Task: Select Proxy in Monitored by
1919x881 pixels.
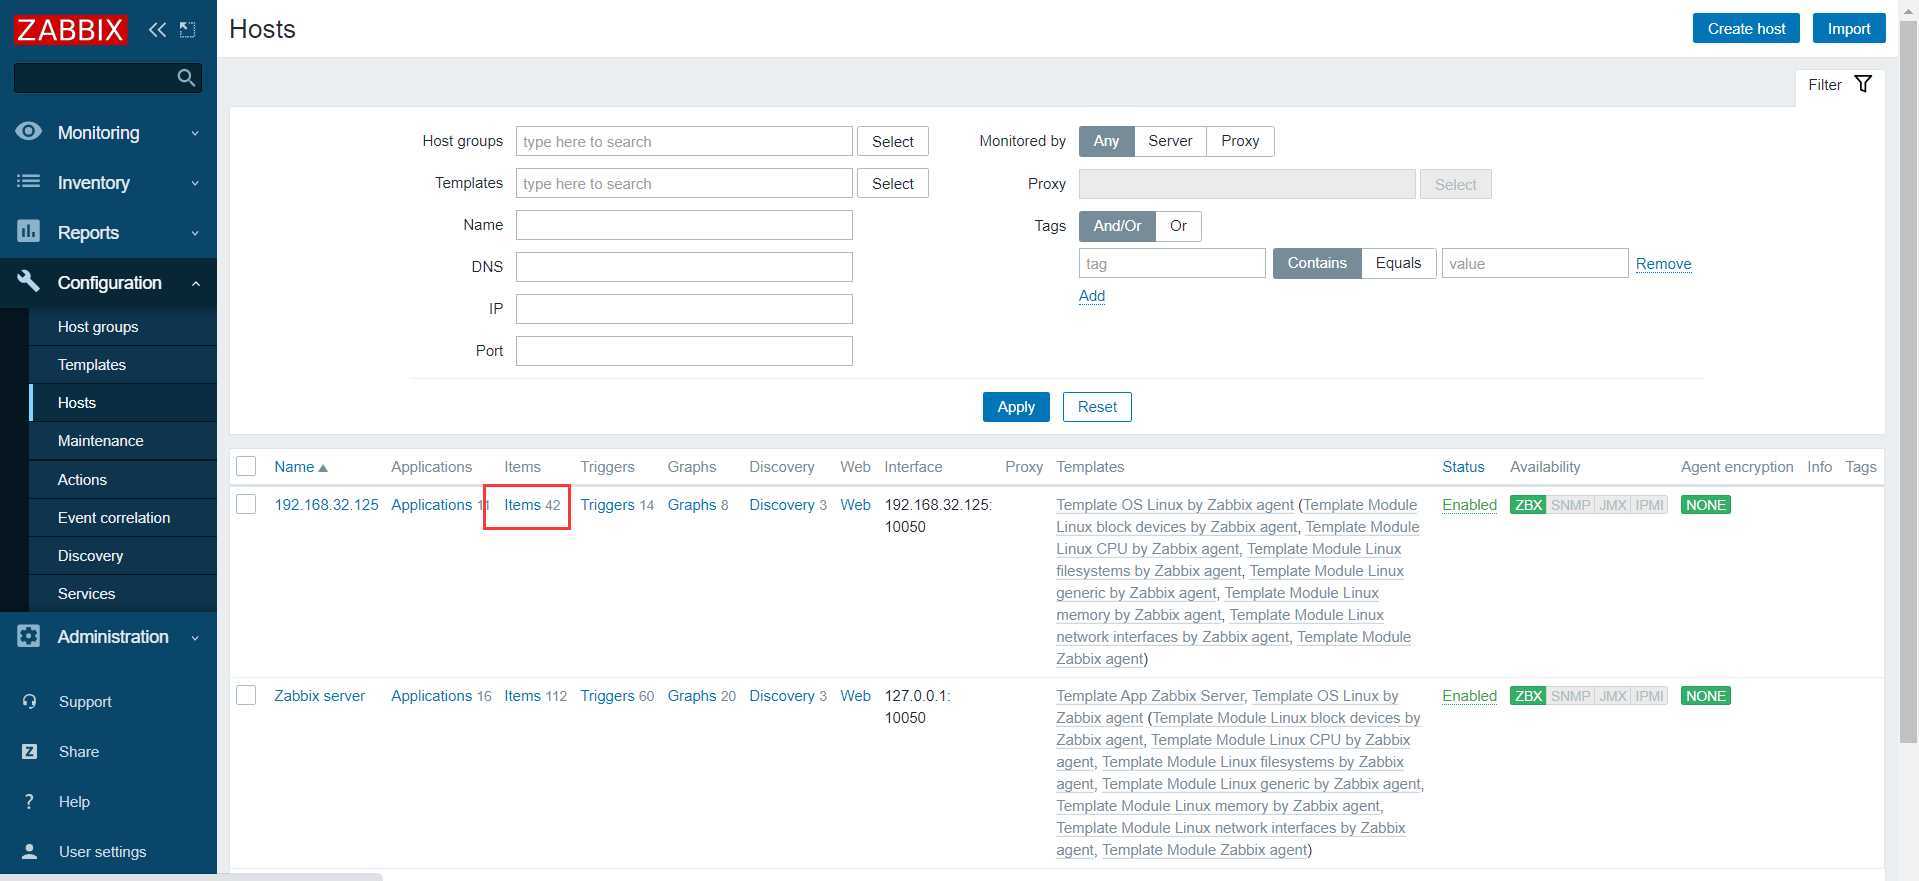Action: (x=1240, y=141)
